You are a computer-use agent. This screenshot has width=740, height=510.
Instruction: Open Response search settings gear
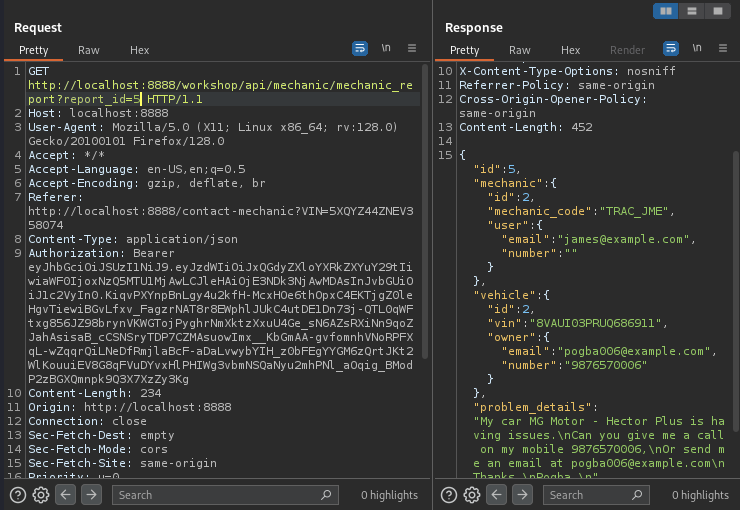pos(471,495)
